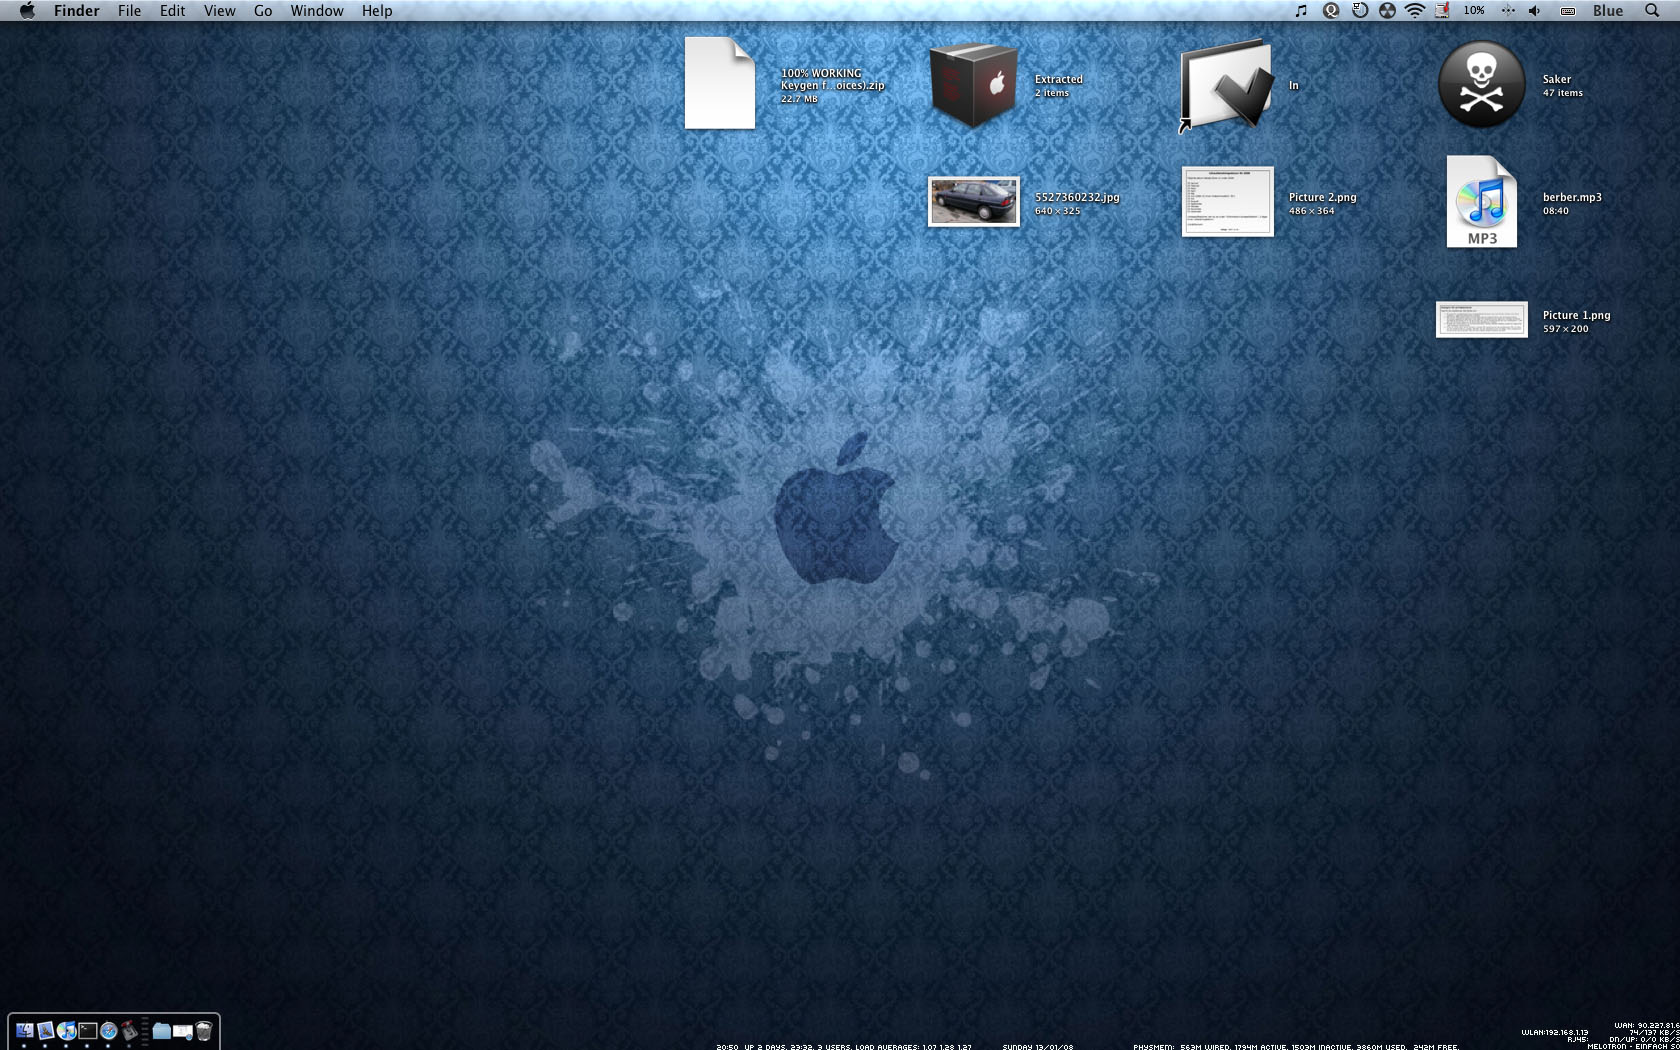Screen dimensions: 1680x1050
Task: Click the Bluetooth menu bar icon
Action: pos(1508,11)
